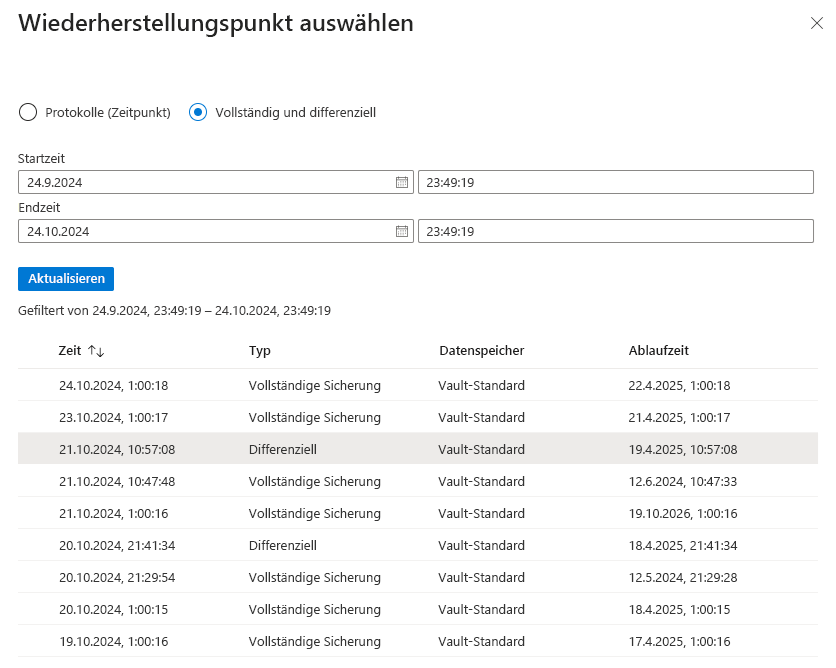Image resolution: width=836 pixels, height=668 pixels.
Task: Select the Vollständig und differenziell option
Action: (x=196, y=112)
